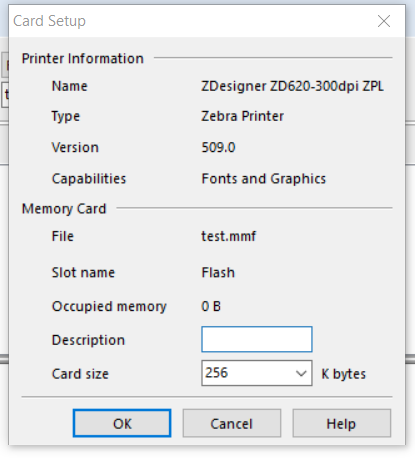This screenshot has width=415, height=460.
Task: Click the 0 B occupied memory value
Action: click(211, 306)
